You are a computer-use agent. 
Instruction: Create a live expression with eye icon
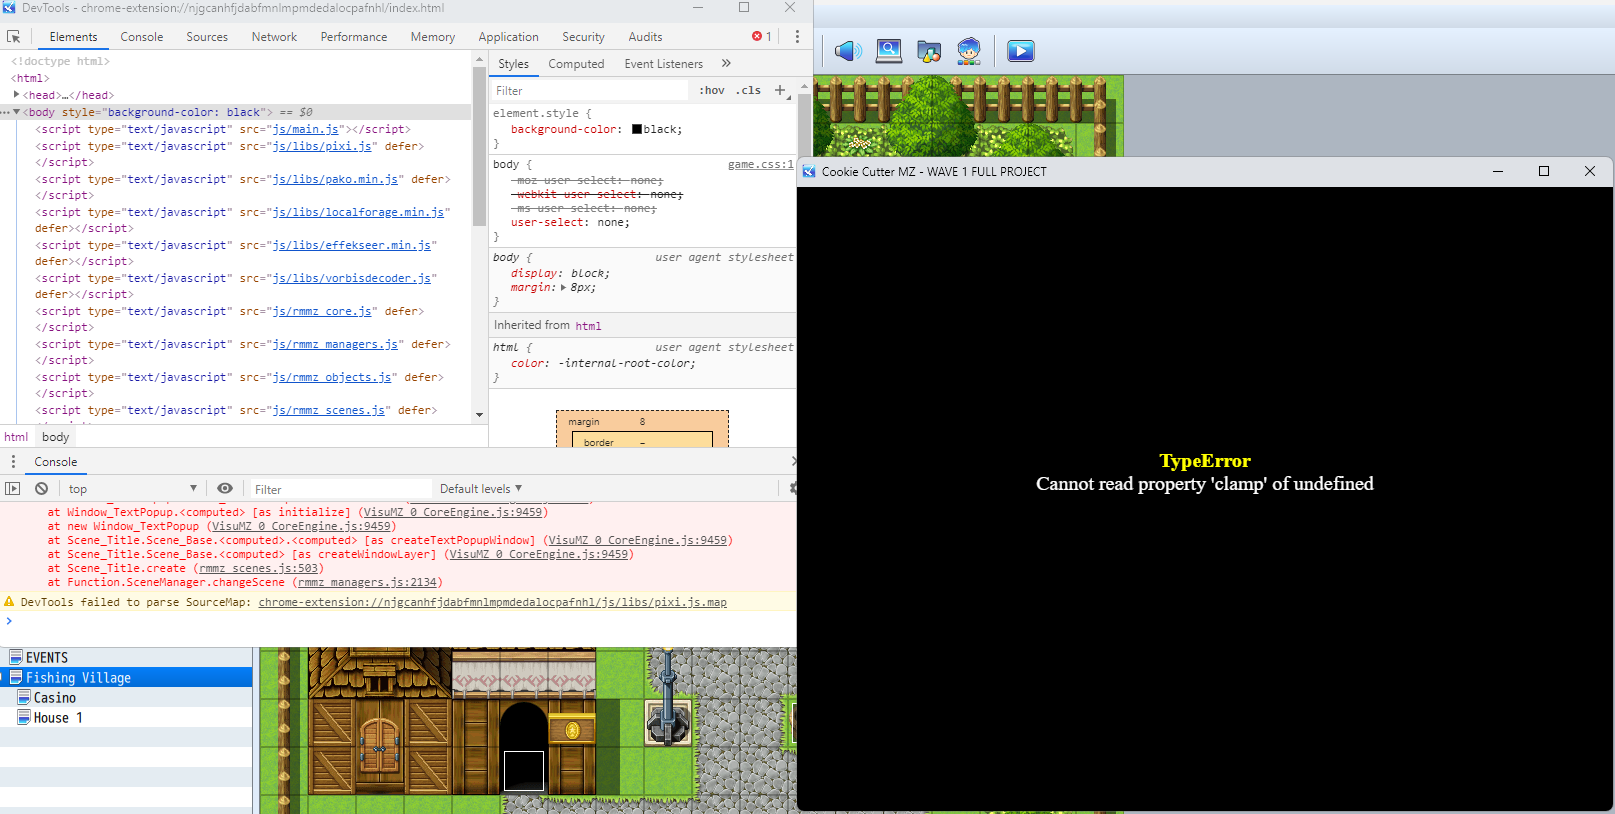coord(225,489)
